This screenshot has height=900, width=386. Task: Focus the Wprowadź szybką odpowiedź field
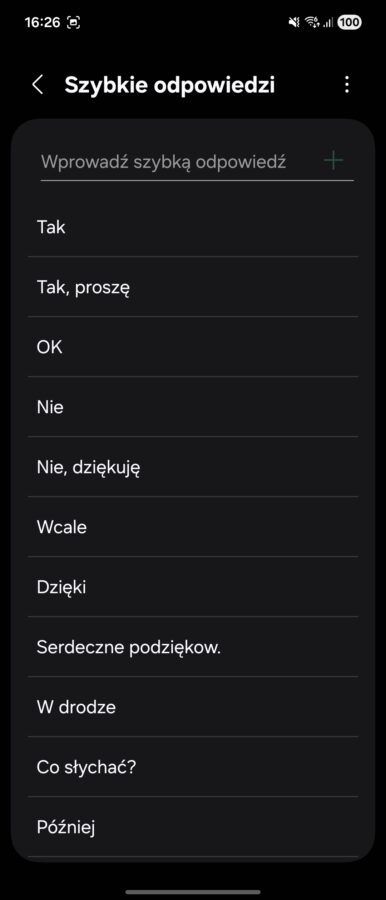point(177,161)
